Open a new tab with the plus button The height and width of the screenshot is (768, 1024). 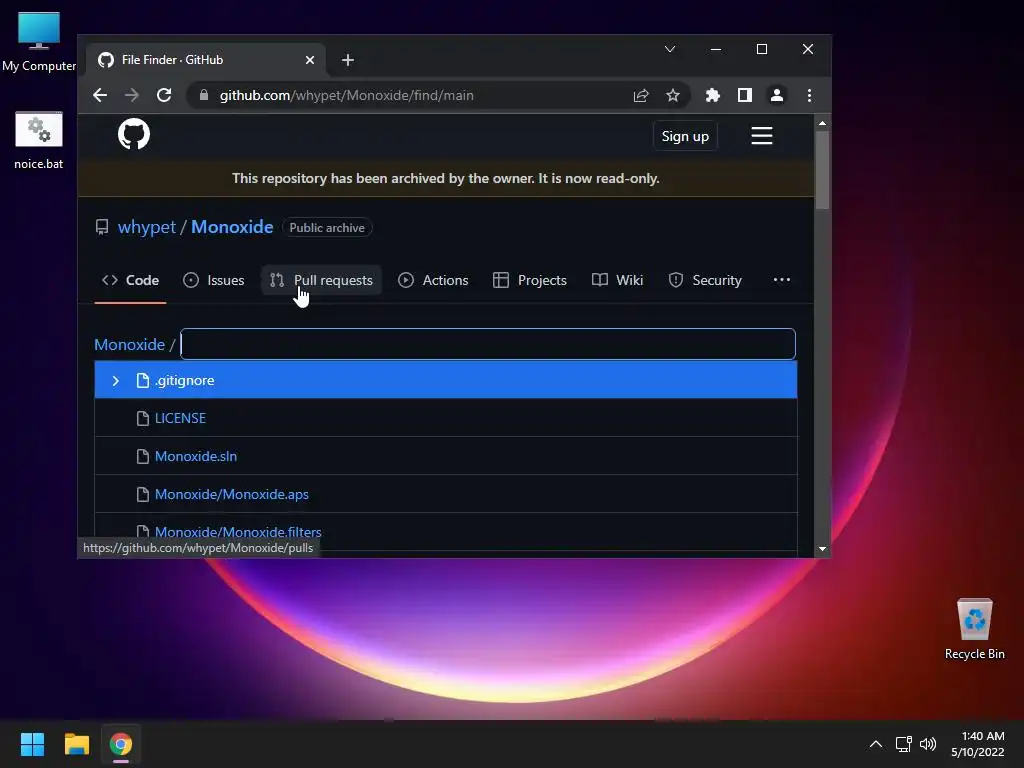(347, 60)
